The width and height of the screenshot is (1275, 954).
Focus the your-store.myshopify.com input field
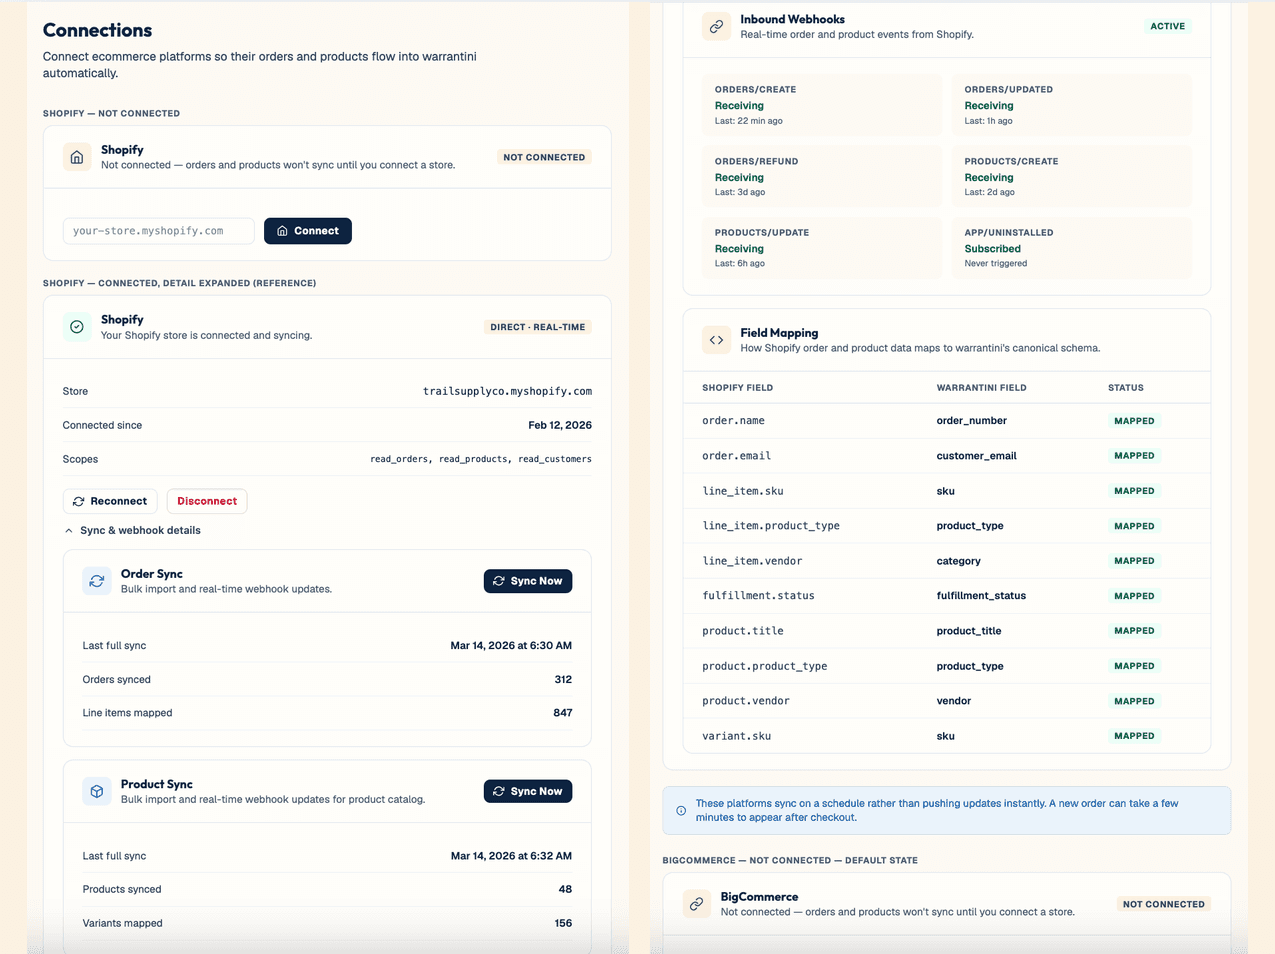tap(159, 231)
